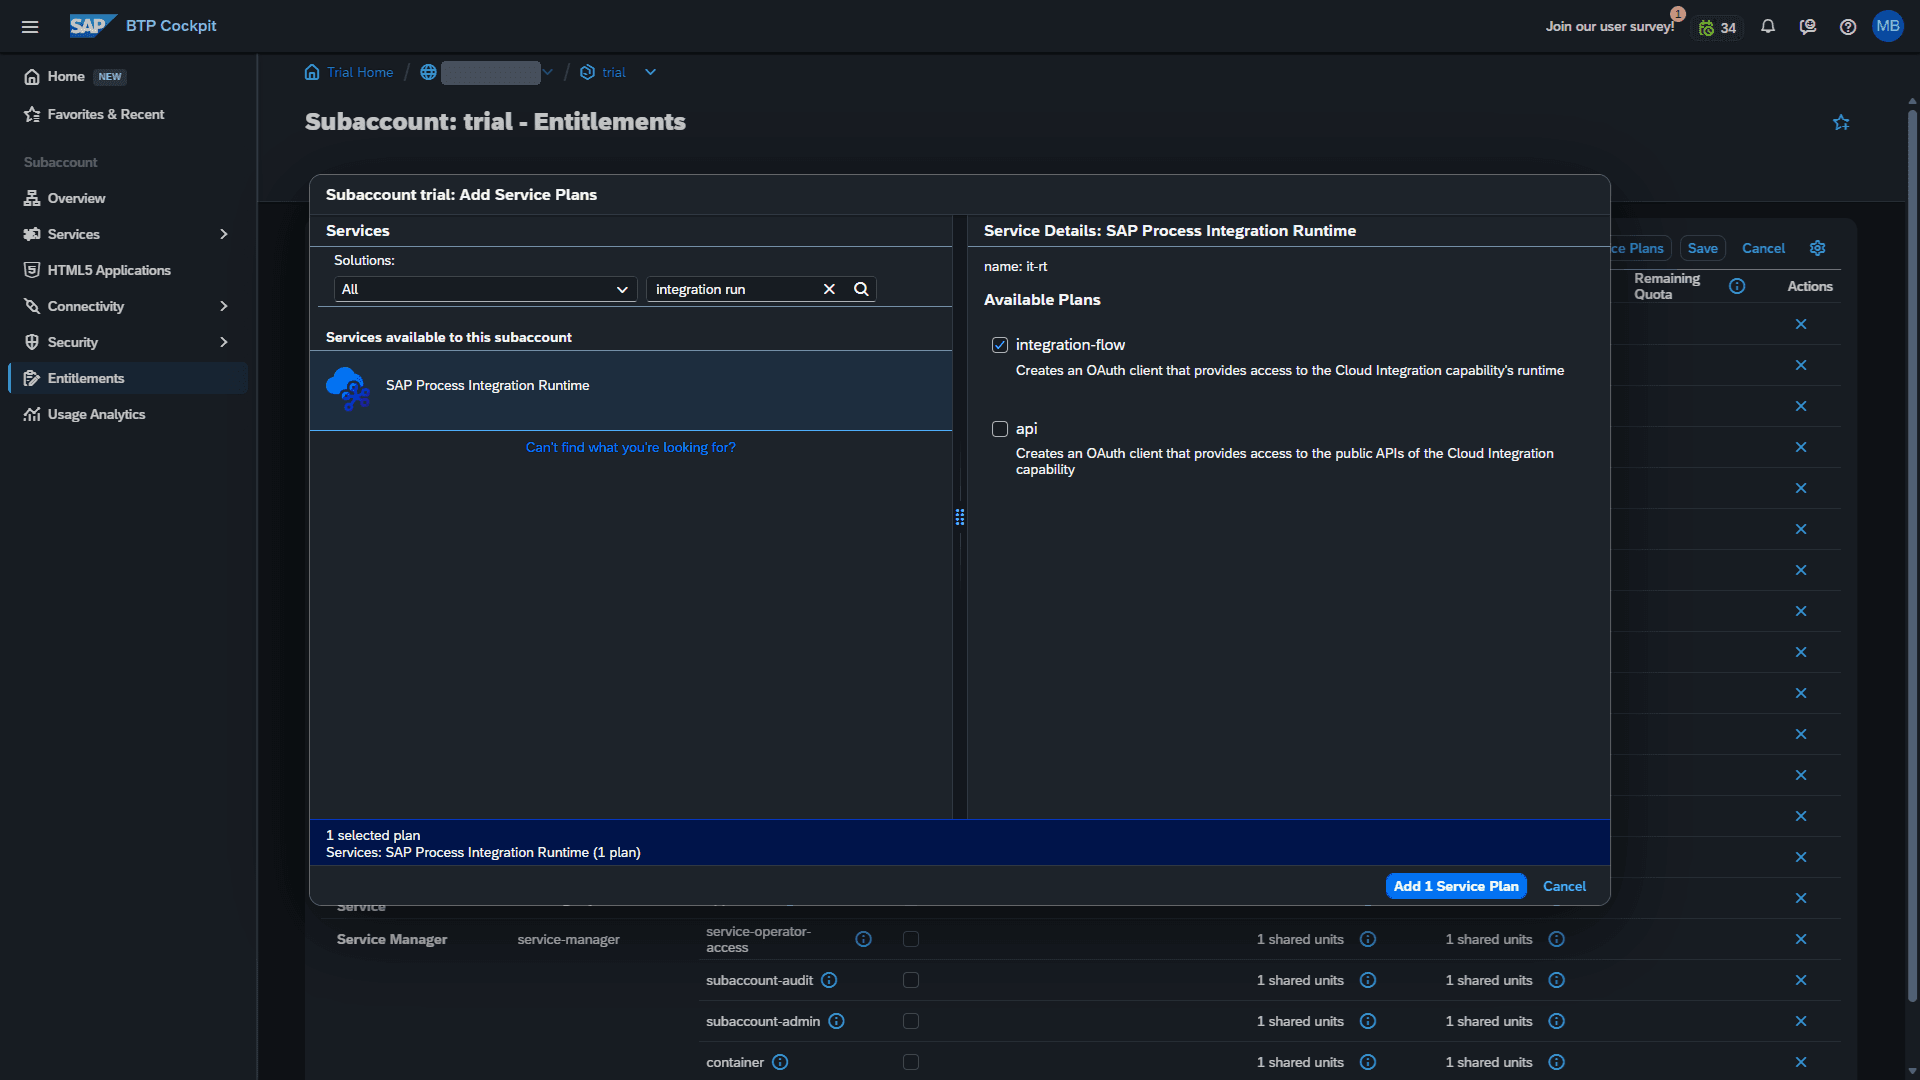Expand the Connectivity sidebar submenu
1920x1080 pixels.
click(224, 306)
